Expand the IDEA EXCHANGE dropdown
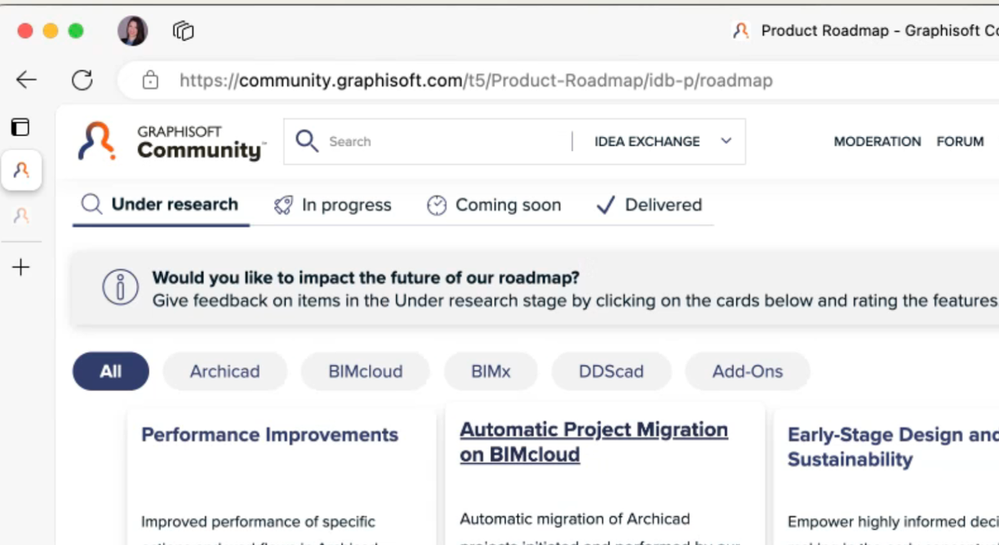Screen dimensions: 999x545 pyautogui.click(x=663, y=142)
